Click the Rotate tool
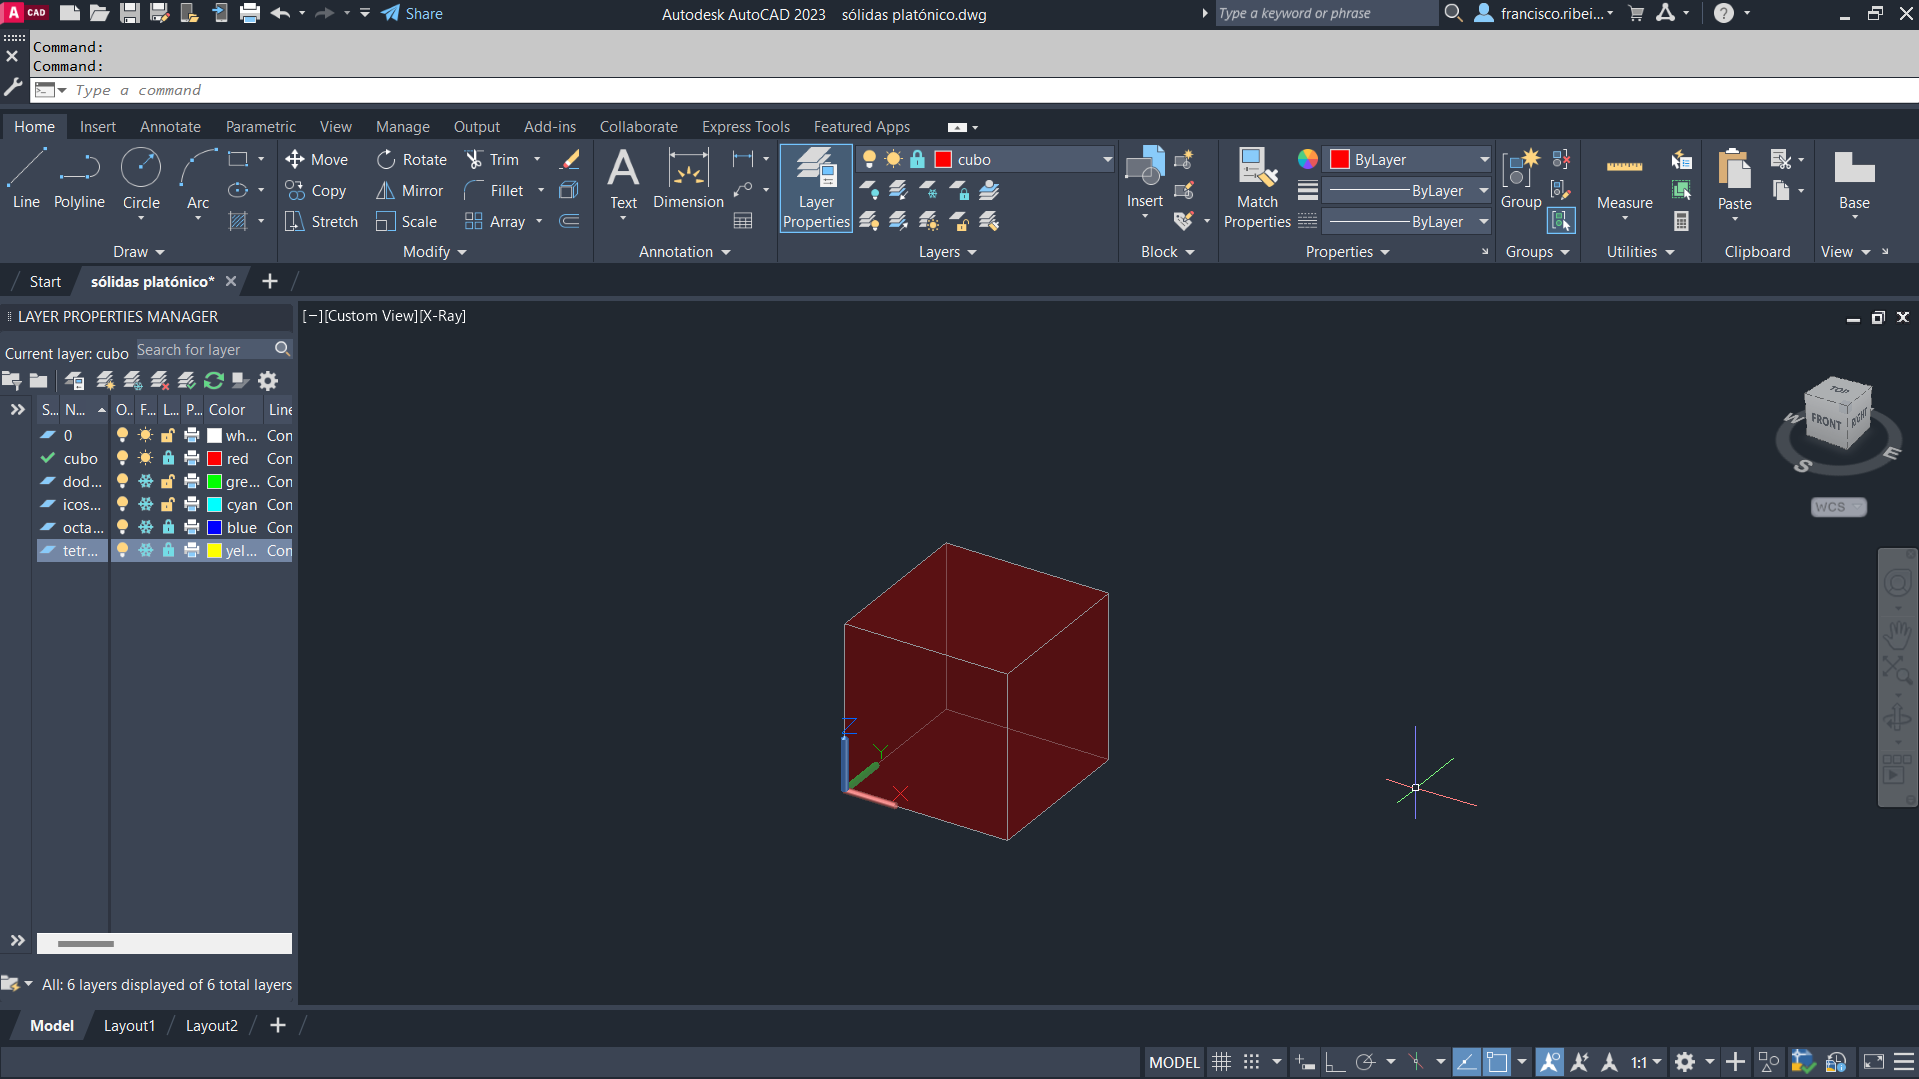 tap(412, 160)
